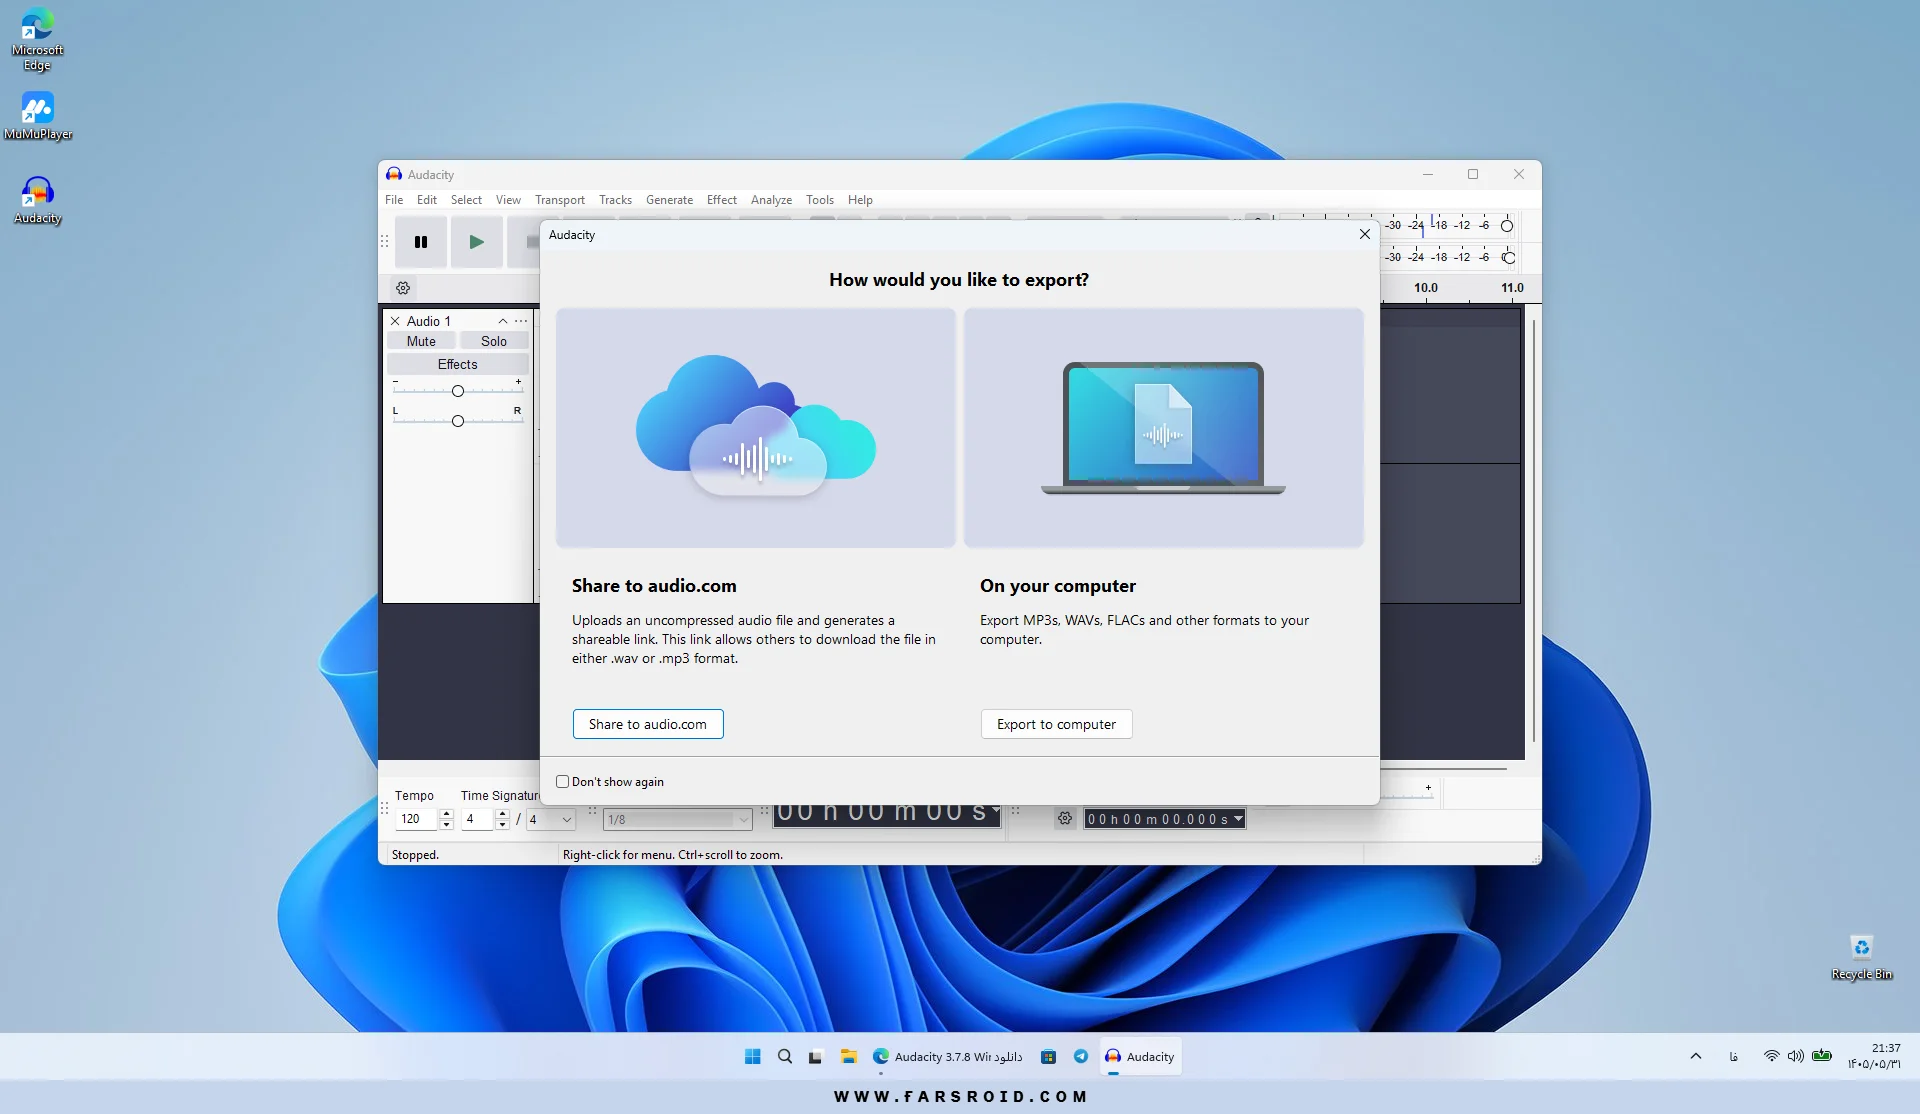The height and width of the screenshot is (1114, 1920).
Task: Toggle Mute on Audio 1 track
Action: click(421, 341)
